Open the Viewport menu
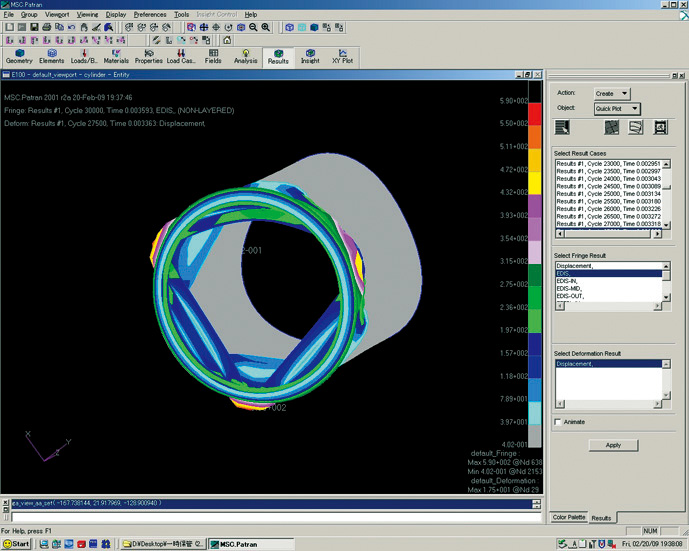The width and height of the screenshot is (689, 551). tap(57, 14)
